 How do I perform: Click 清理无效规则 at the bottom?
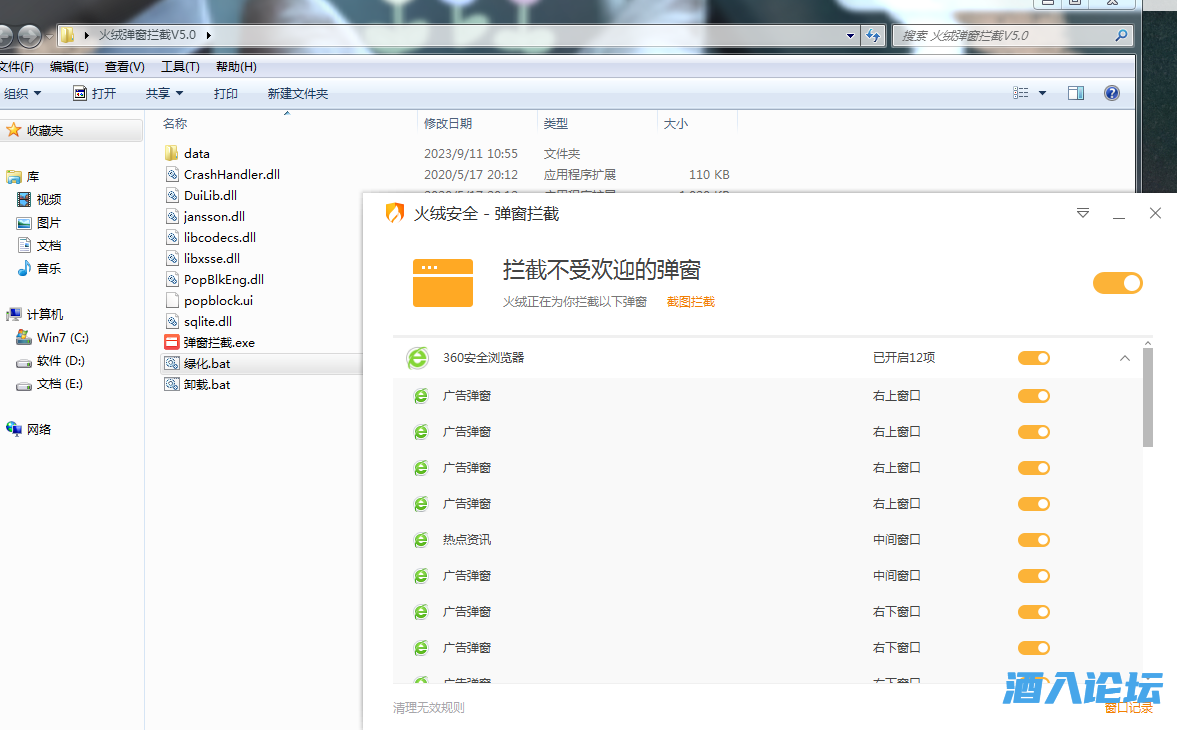pos(428,708)
